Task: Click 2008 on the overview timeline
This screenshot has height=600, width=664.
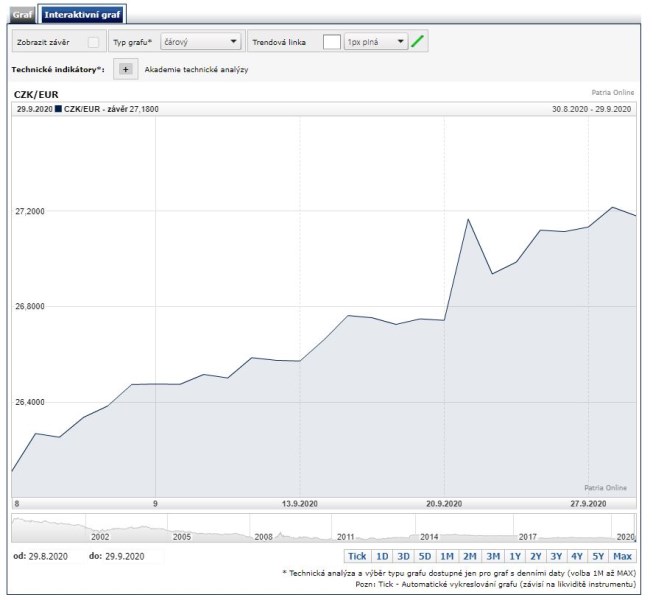Action: (264, 536)
